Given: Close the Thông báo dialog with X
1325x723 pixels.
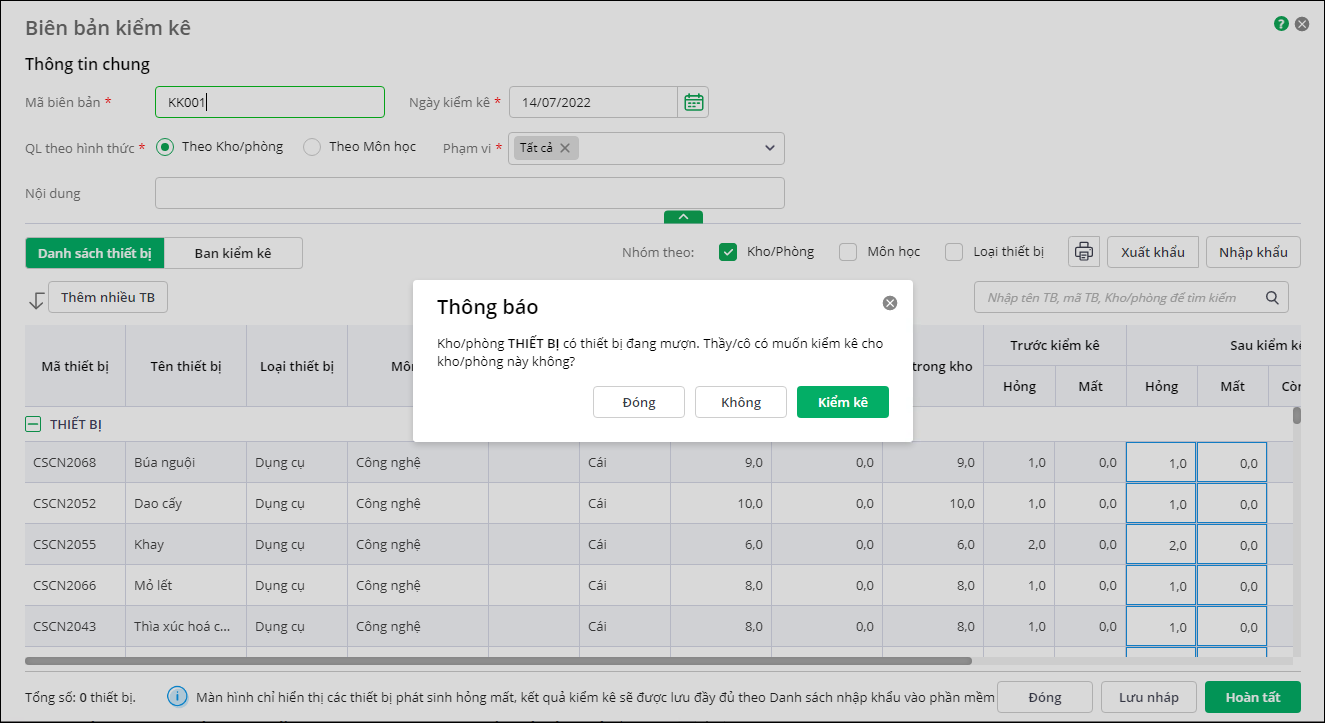Looking at the screenshot, I should click(x=890, y=303).
